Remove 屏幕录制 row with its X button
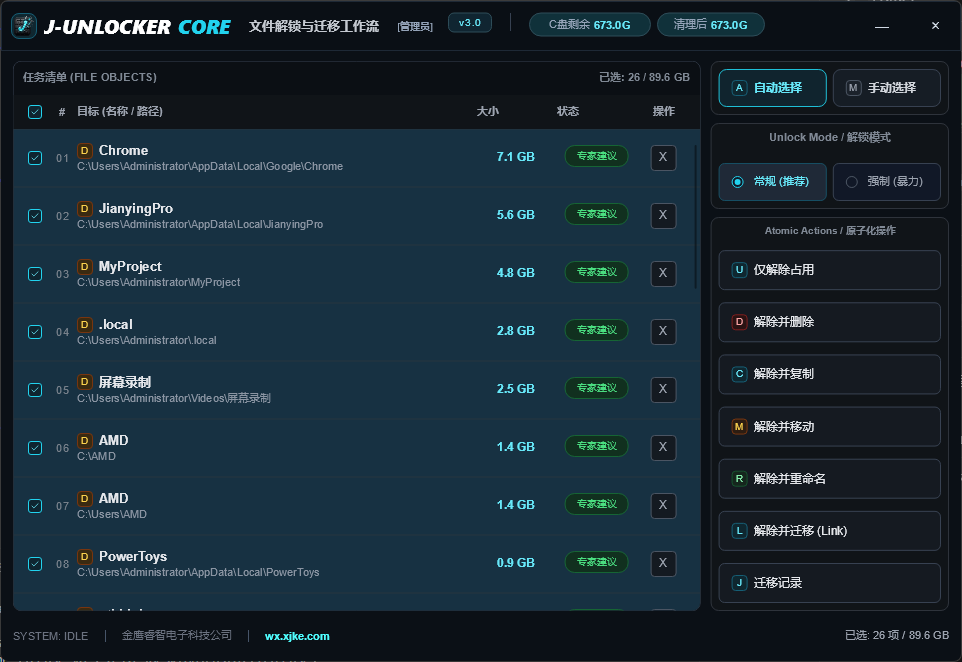This screenshot has width=962, height=662. 663,389
